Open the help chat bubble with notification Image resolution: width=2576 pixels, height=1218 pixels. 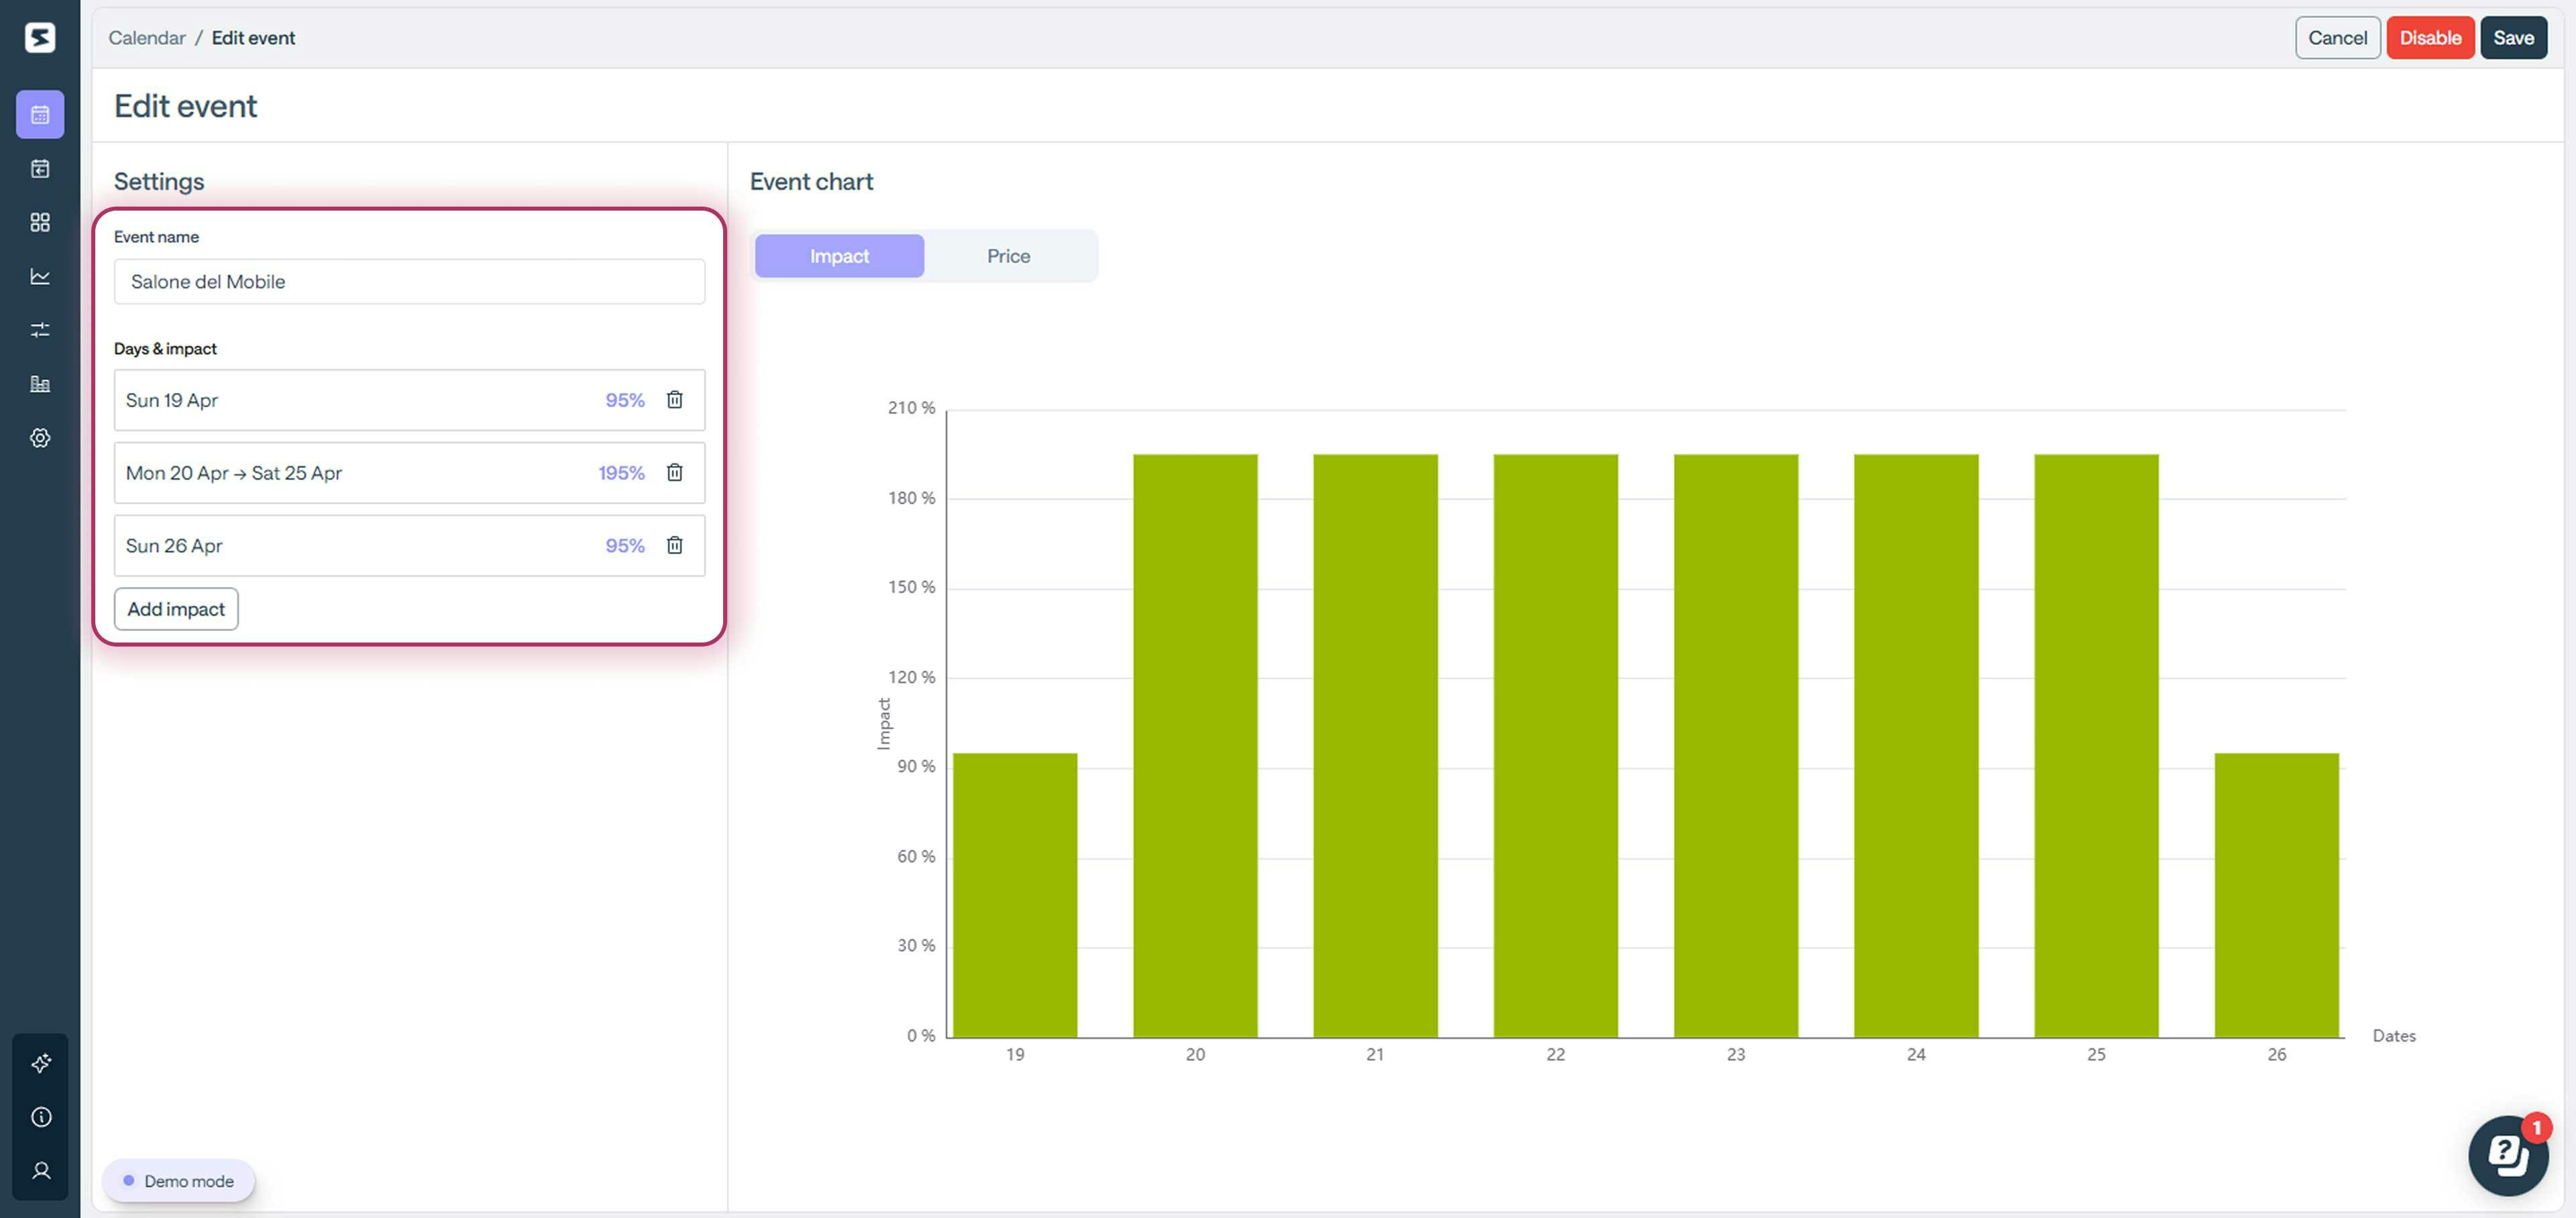pyautogui.click(x=2508, y=1155)
